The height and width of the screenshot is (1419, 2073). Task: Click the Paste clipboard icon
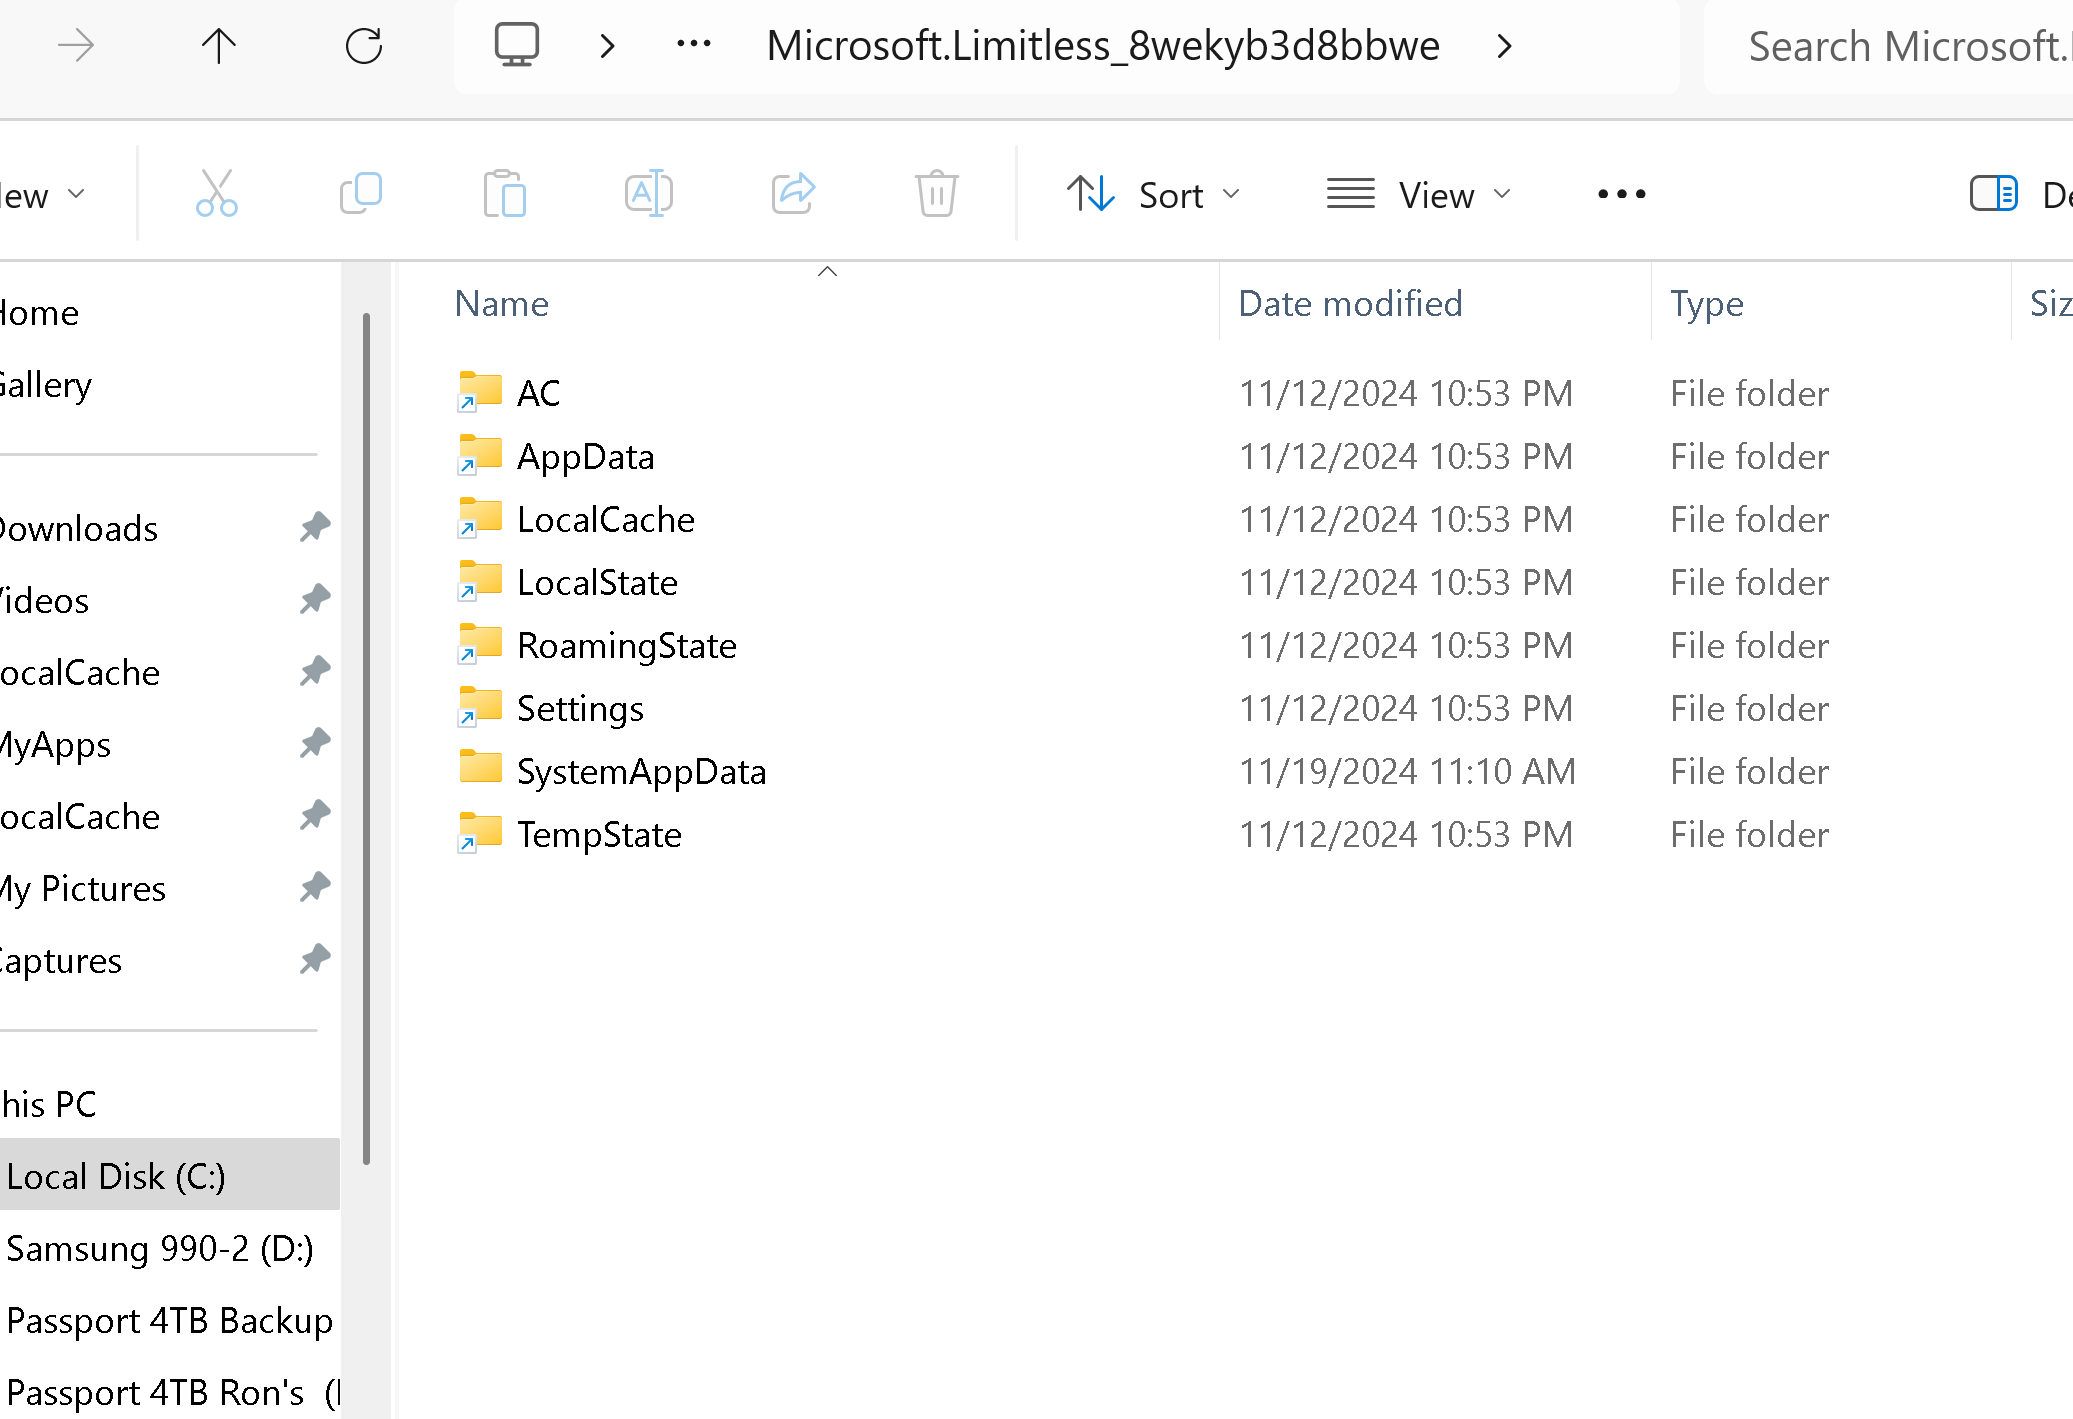click(x=504, y=193)
